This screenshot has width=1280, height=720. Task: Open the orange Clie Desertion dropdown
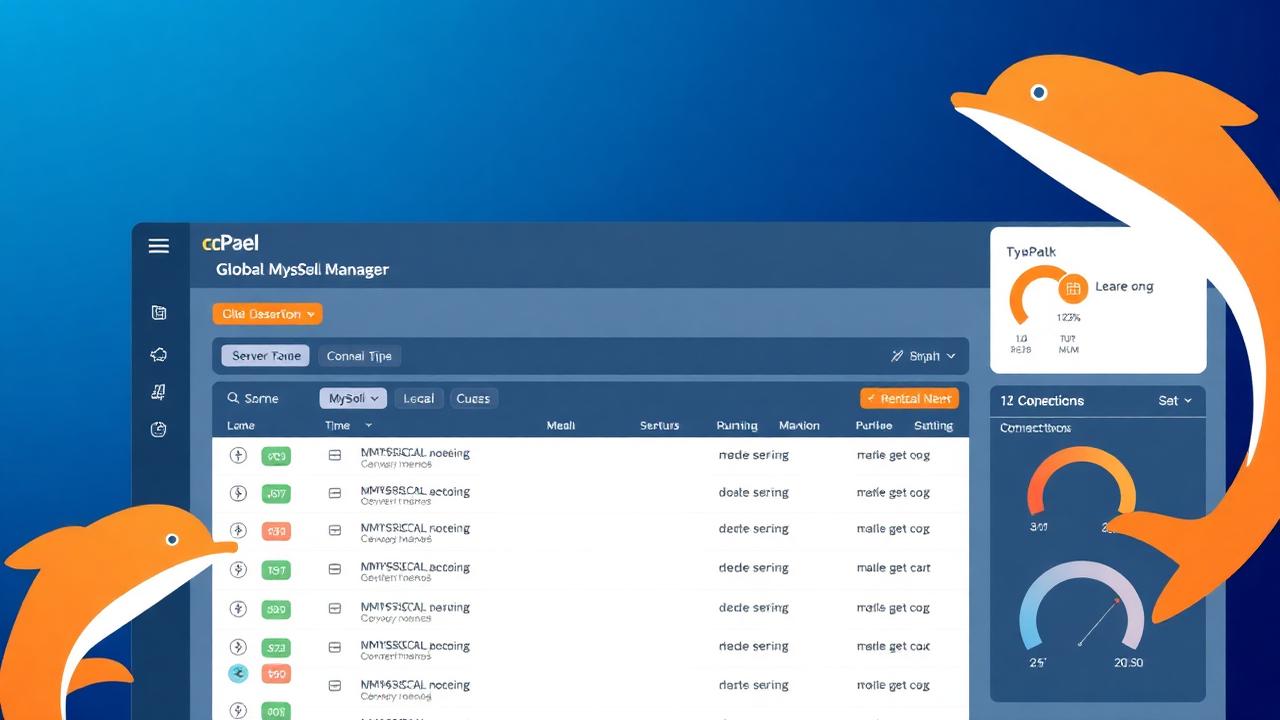coord(267,314)
